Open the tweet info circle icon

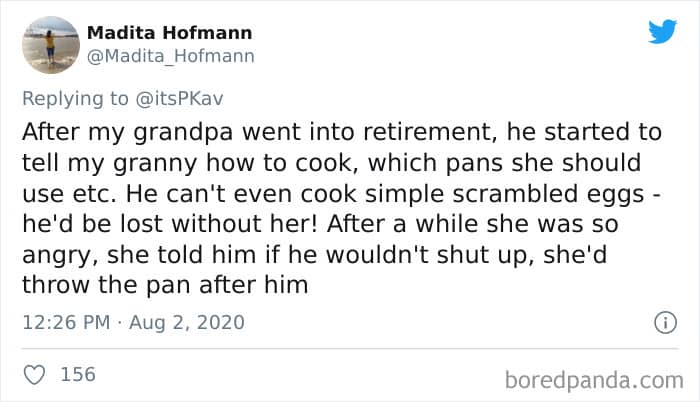660,323
